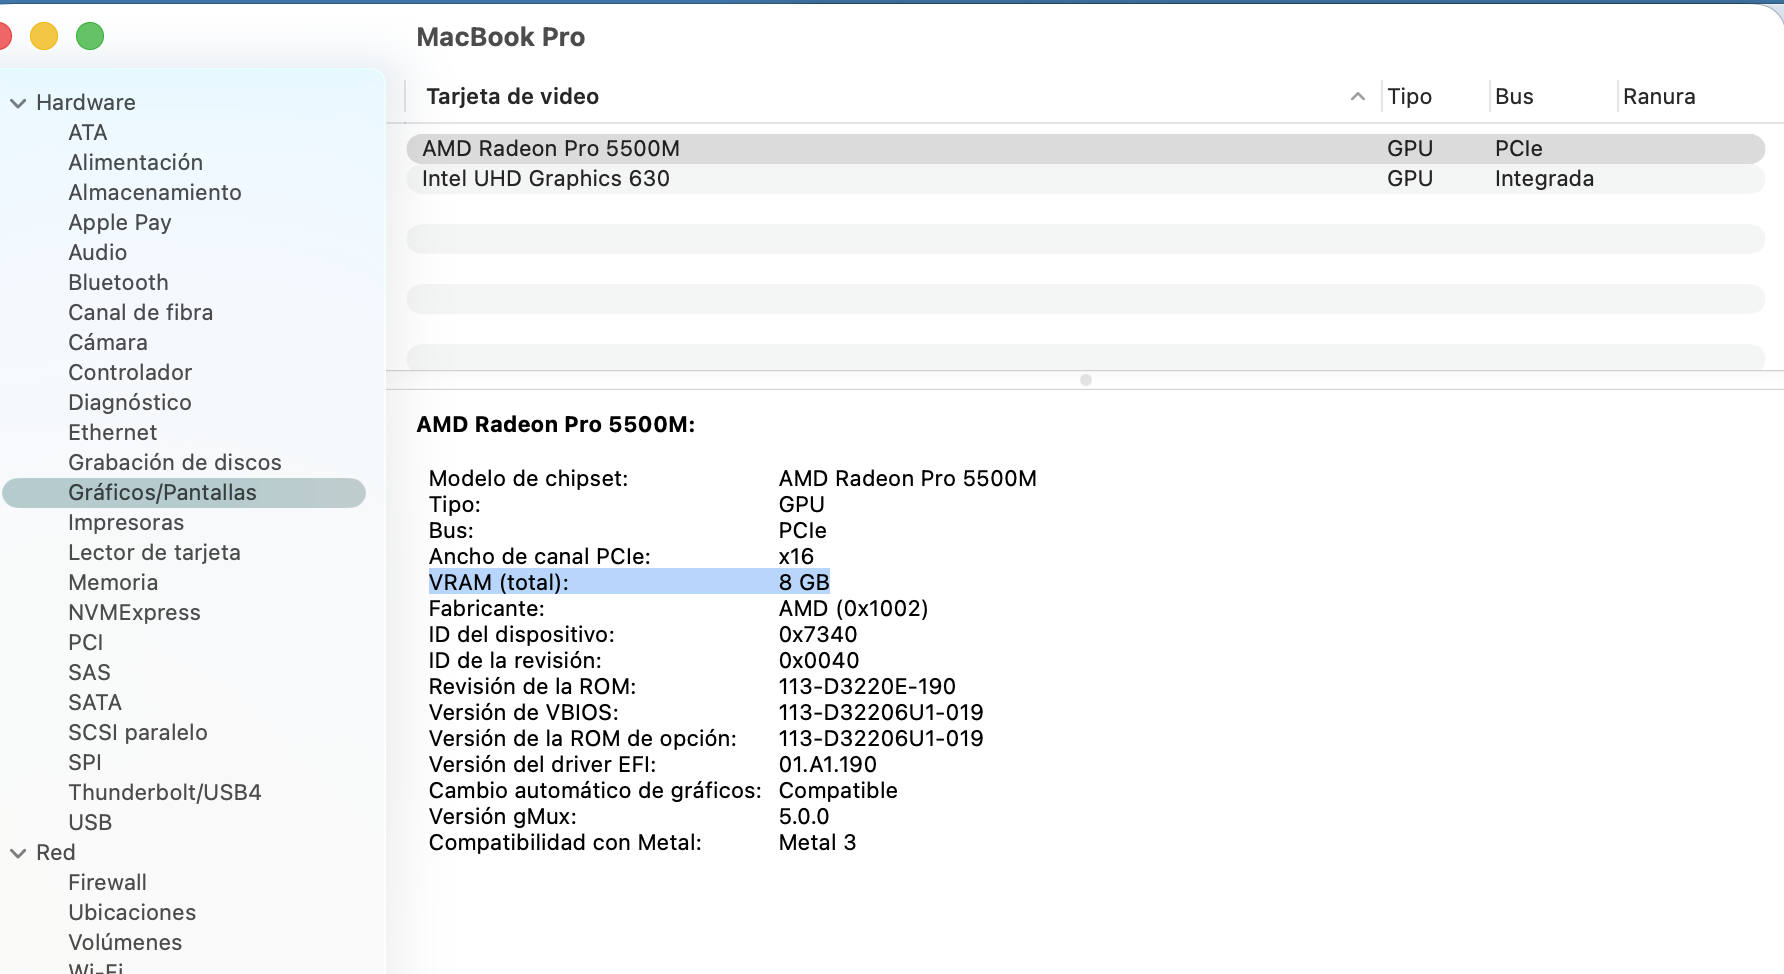The height and width of the screenshot is (974, 1784).
Task: Open Ubicaciones under Red
Action: pyautogui.click(x=132, y=912)
